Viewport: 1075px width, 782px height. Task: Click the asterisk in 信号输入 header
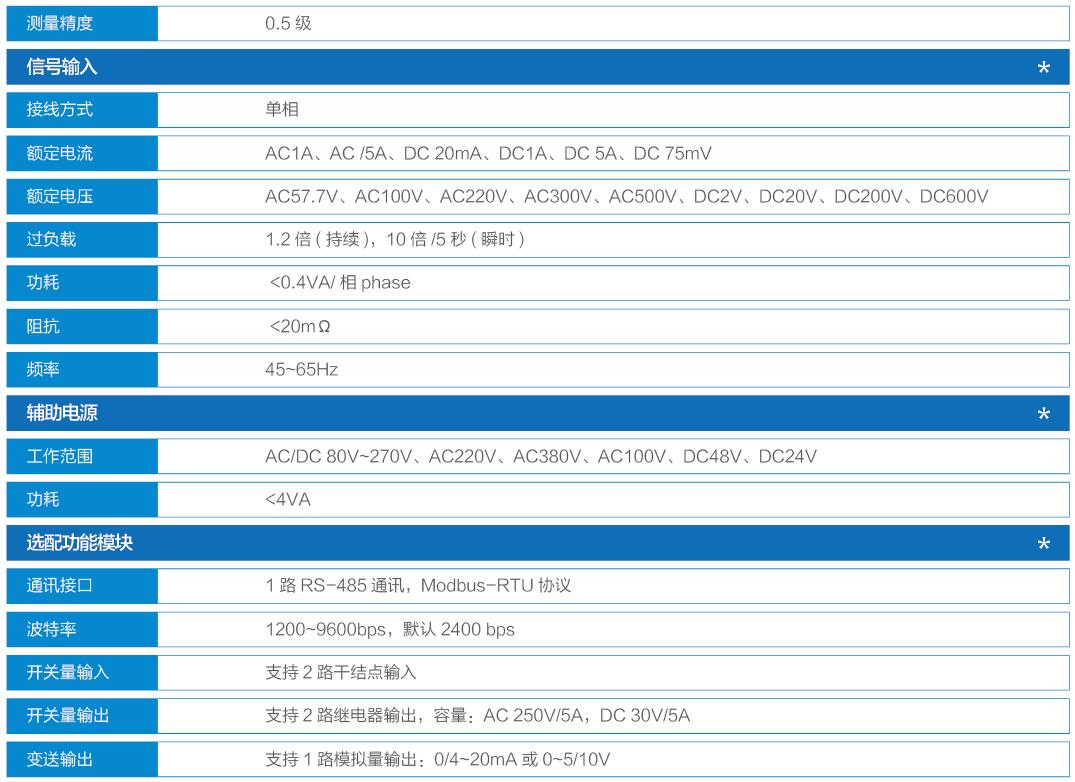(x=1043, y=69)
